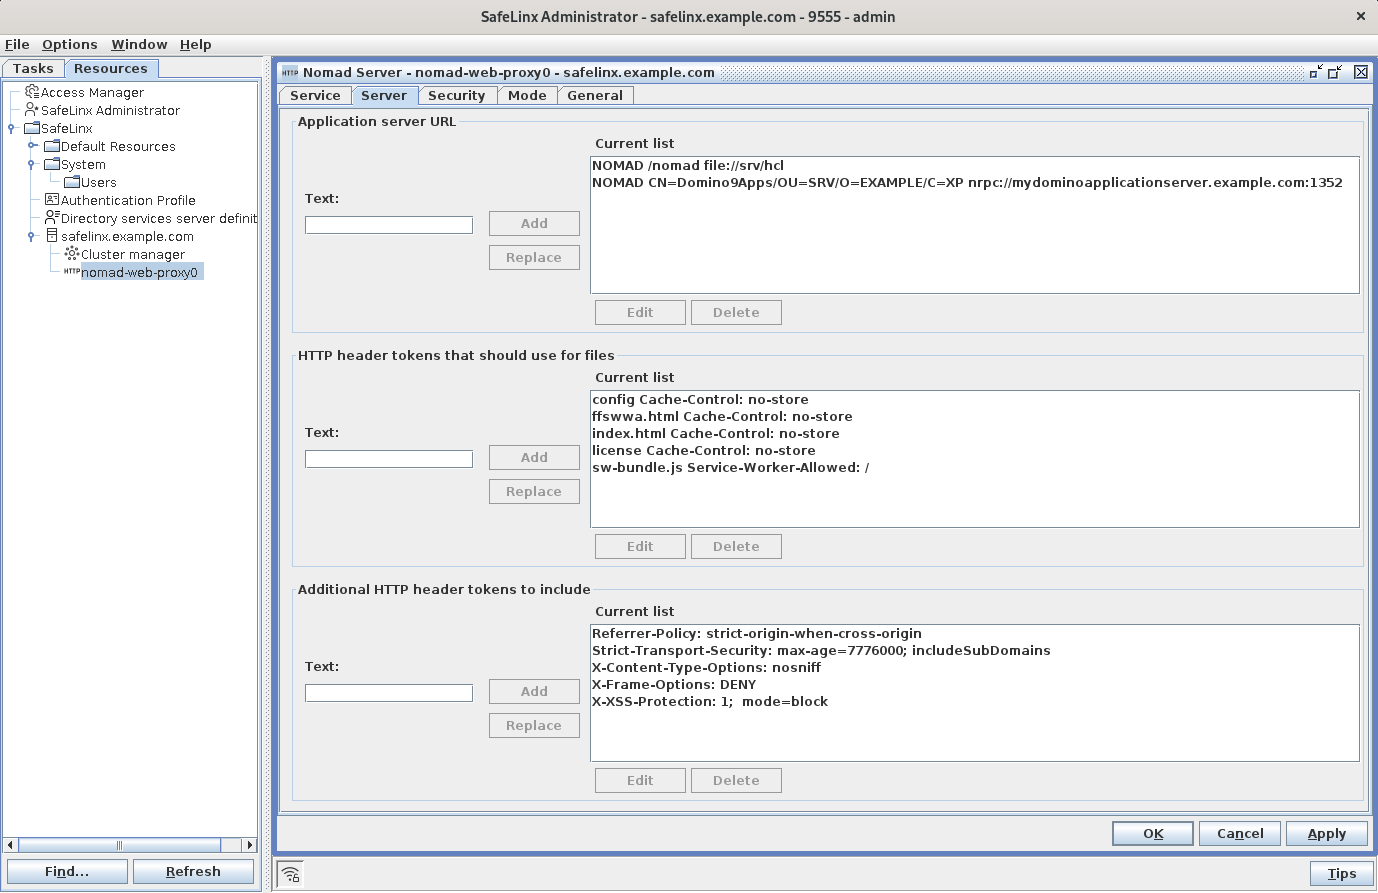Click the Refresh button

[193, 871]
